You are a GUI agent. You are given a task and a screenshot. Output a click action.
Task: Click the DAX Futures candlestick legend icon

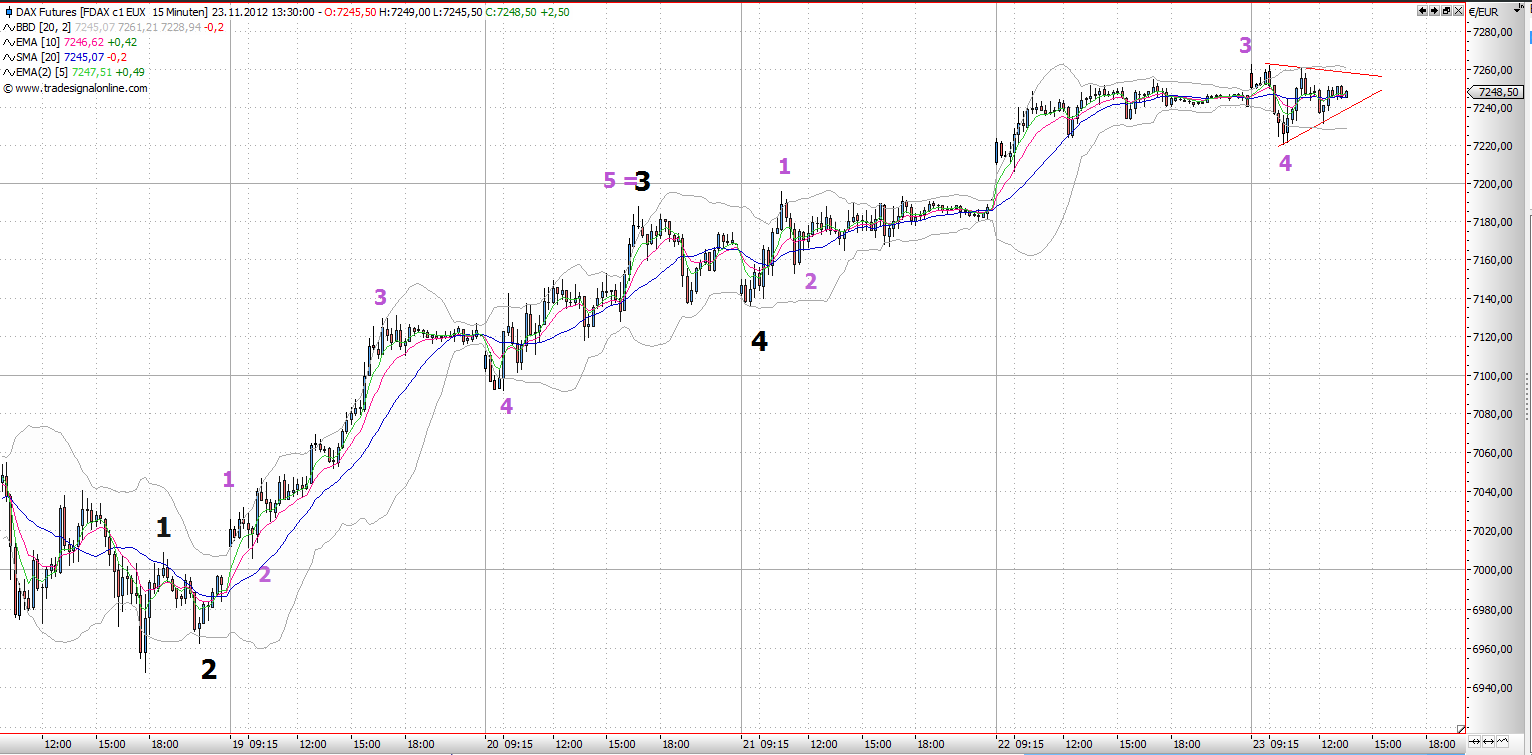point(8,11)
